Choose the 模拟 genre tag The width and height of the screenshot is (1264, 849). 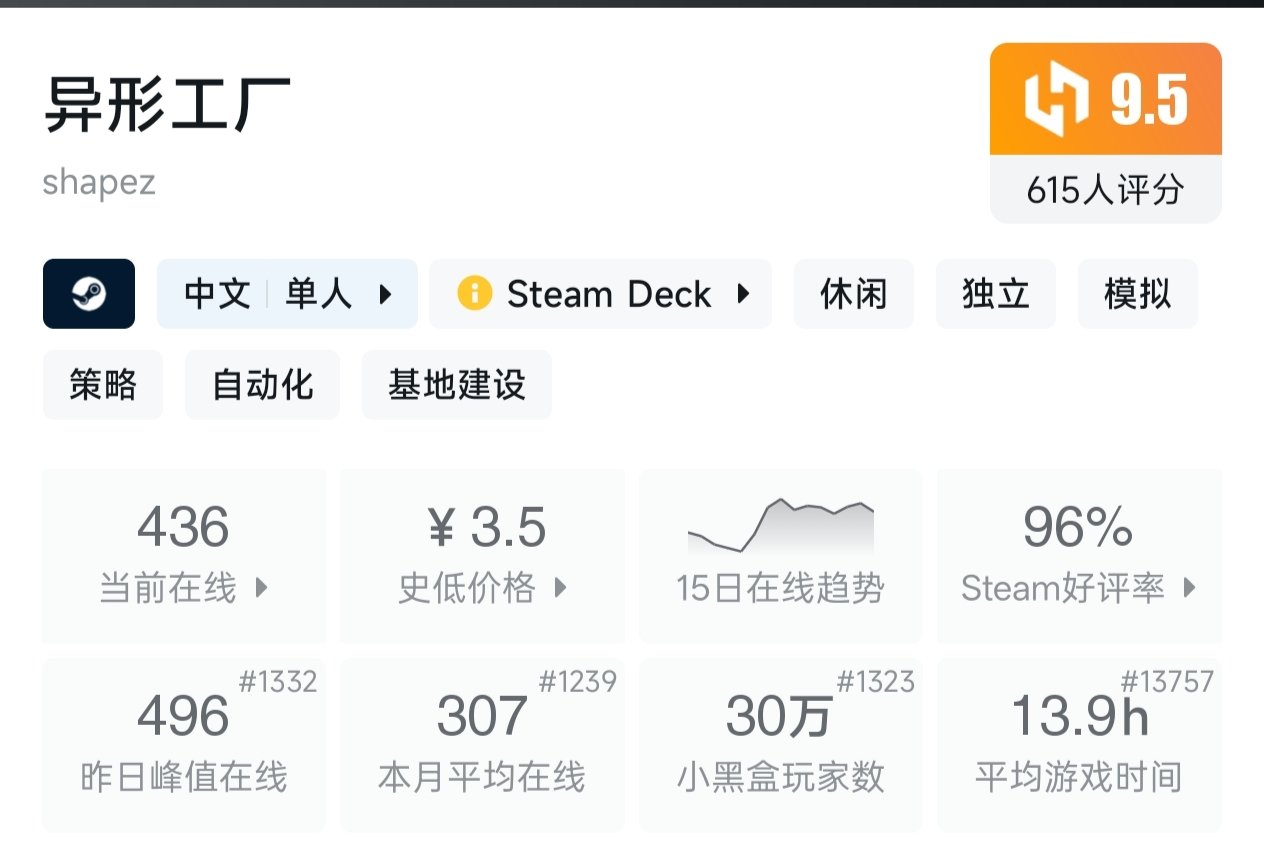pos(1137,294)
